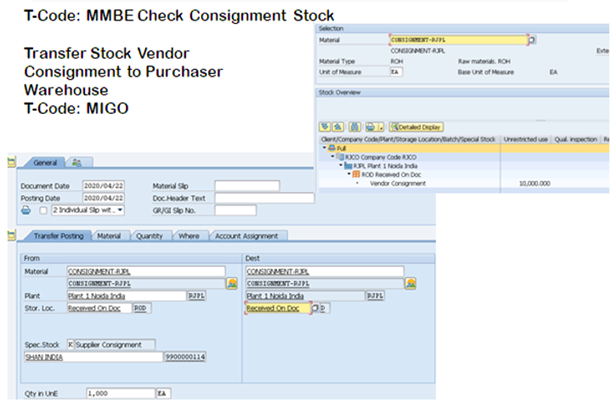The height and width of the screenshot is (403, 616).
Task: Click the Supplier Consignment text field
Action: [115, 344]
